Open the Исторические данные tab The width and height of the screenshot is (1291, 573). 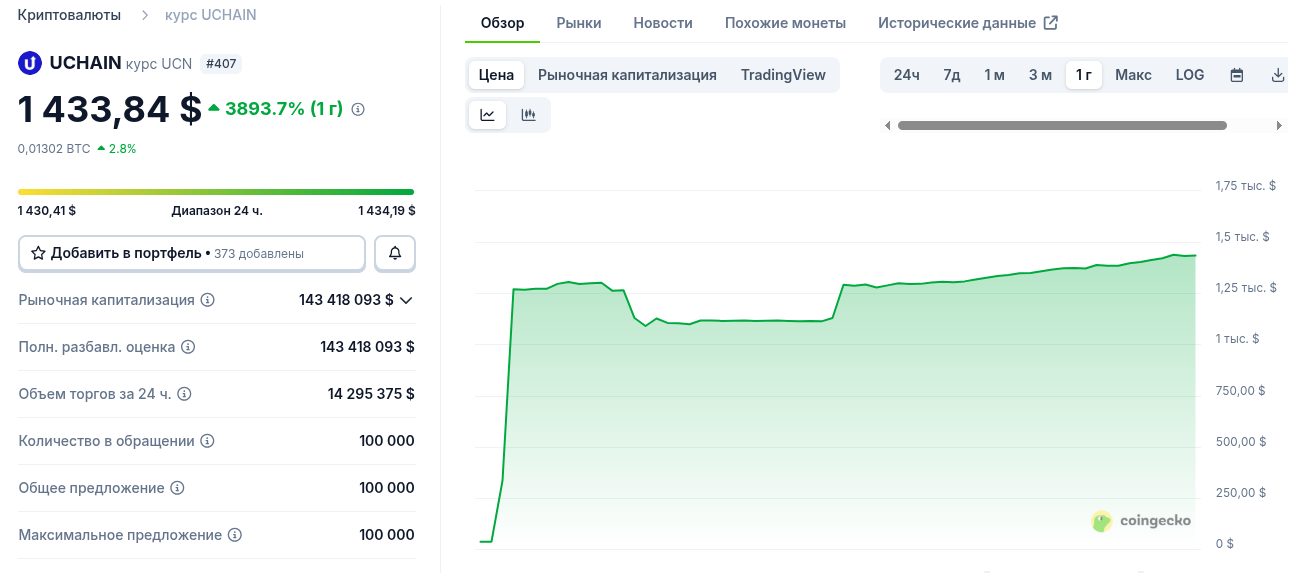point(967,23)
